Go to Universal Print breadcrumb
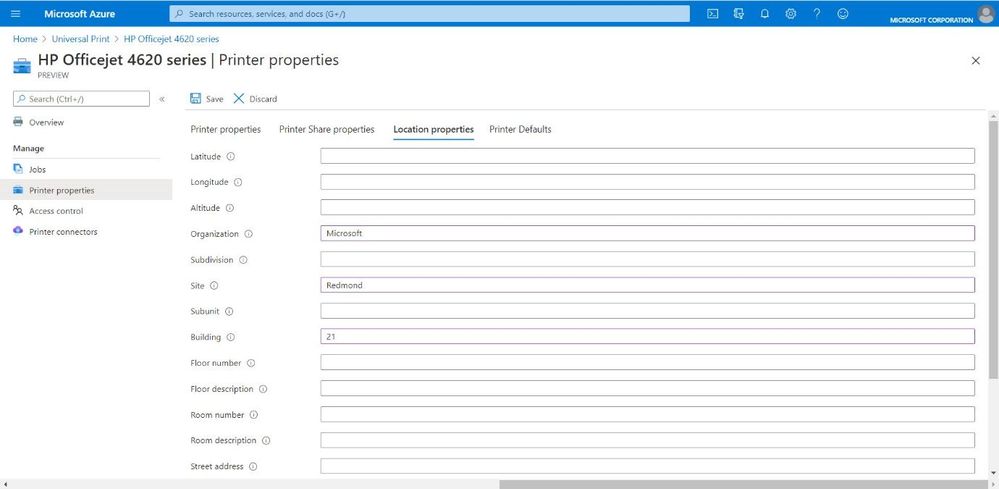 tap(80, 39)
